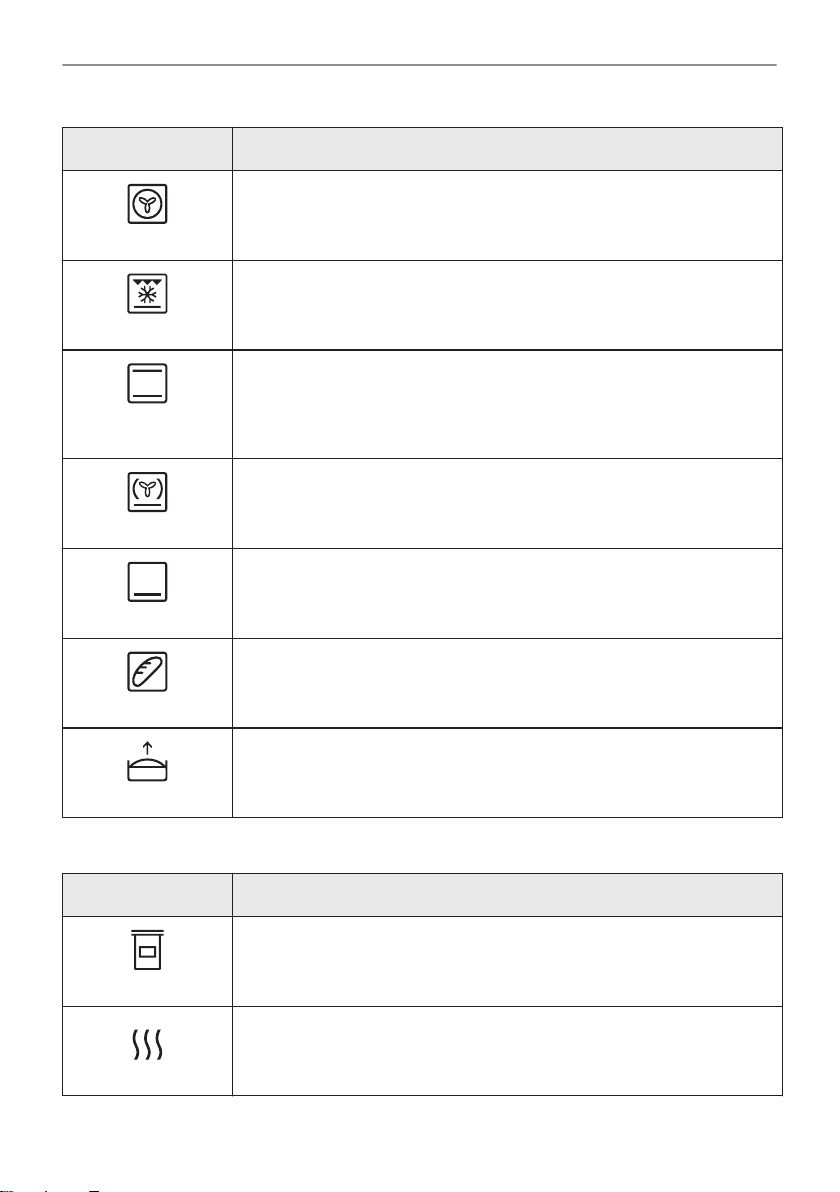Click the true fan cooking oven icon
This screenshot has height=1192, width=840.
tap(147, 204)
